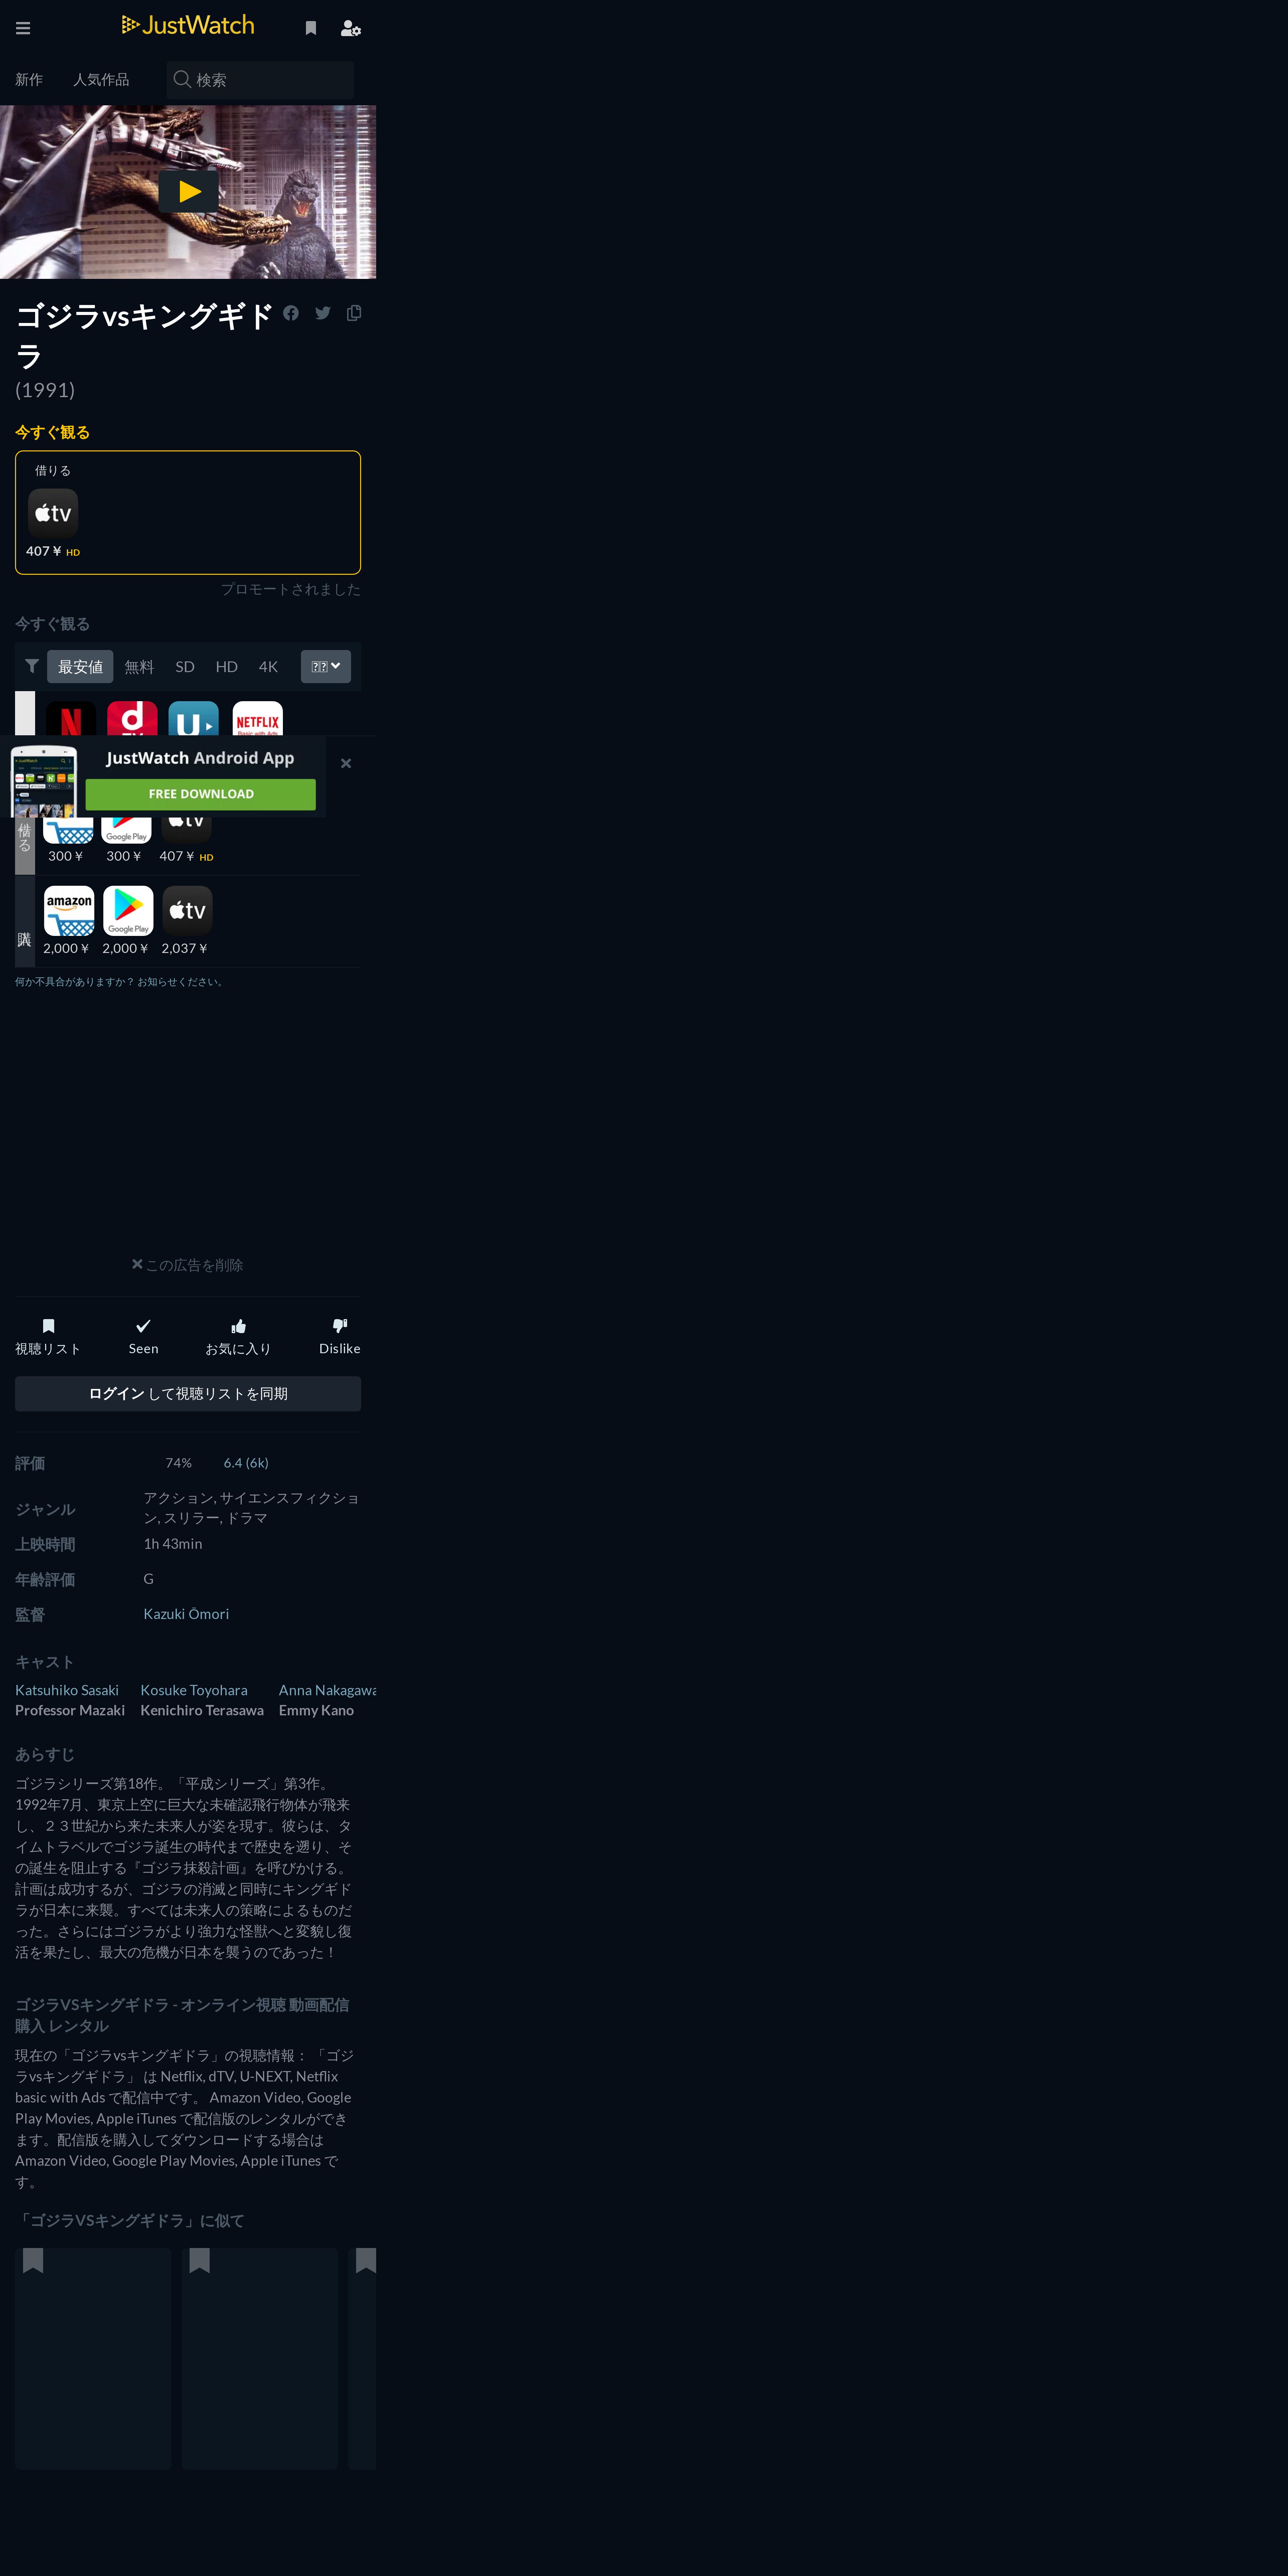Select Netflix Basic with Ads offer
1288x2576 pixels.
(x=258, y=718)
